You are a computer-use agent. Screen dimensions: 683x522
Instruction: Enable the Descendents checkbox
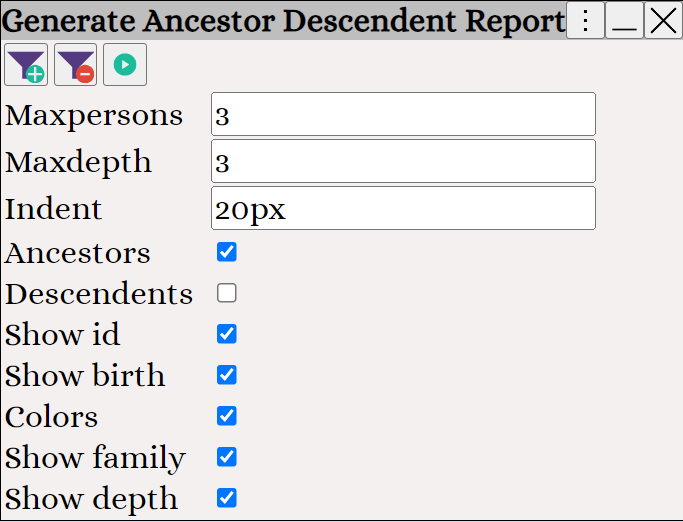point(227,293)
